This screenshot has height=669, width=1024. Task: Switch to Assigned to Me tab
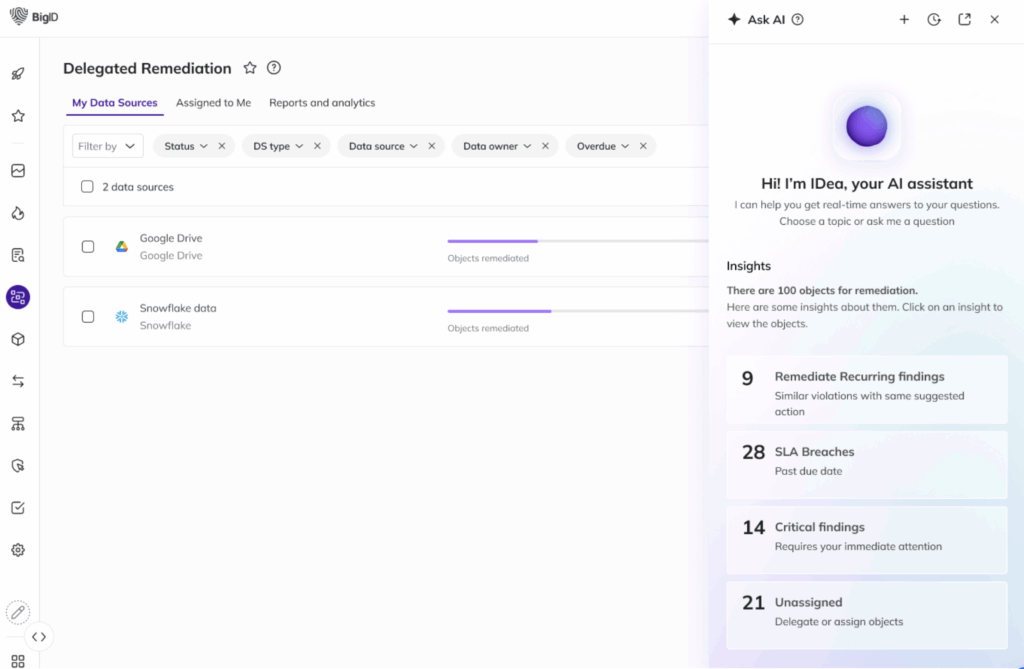(213, 103)
